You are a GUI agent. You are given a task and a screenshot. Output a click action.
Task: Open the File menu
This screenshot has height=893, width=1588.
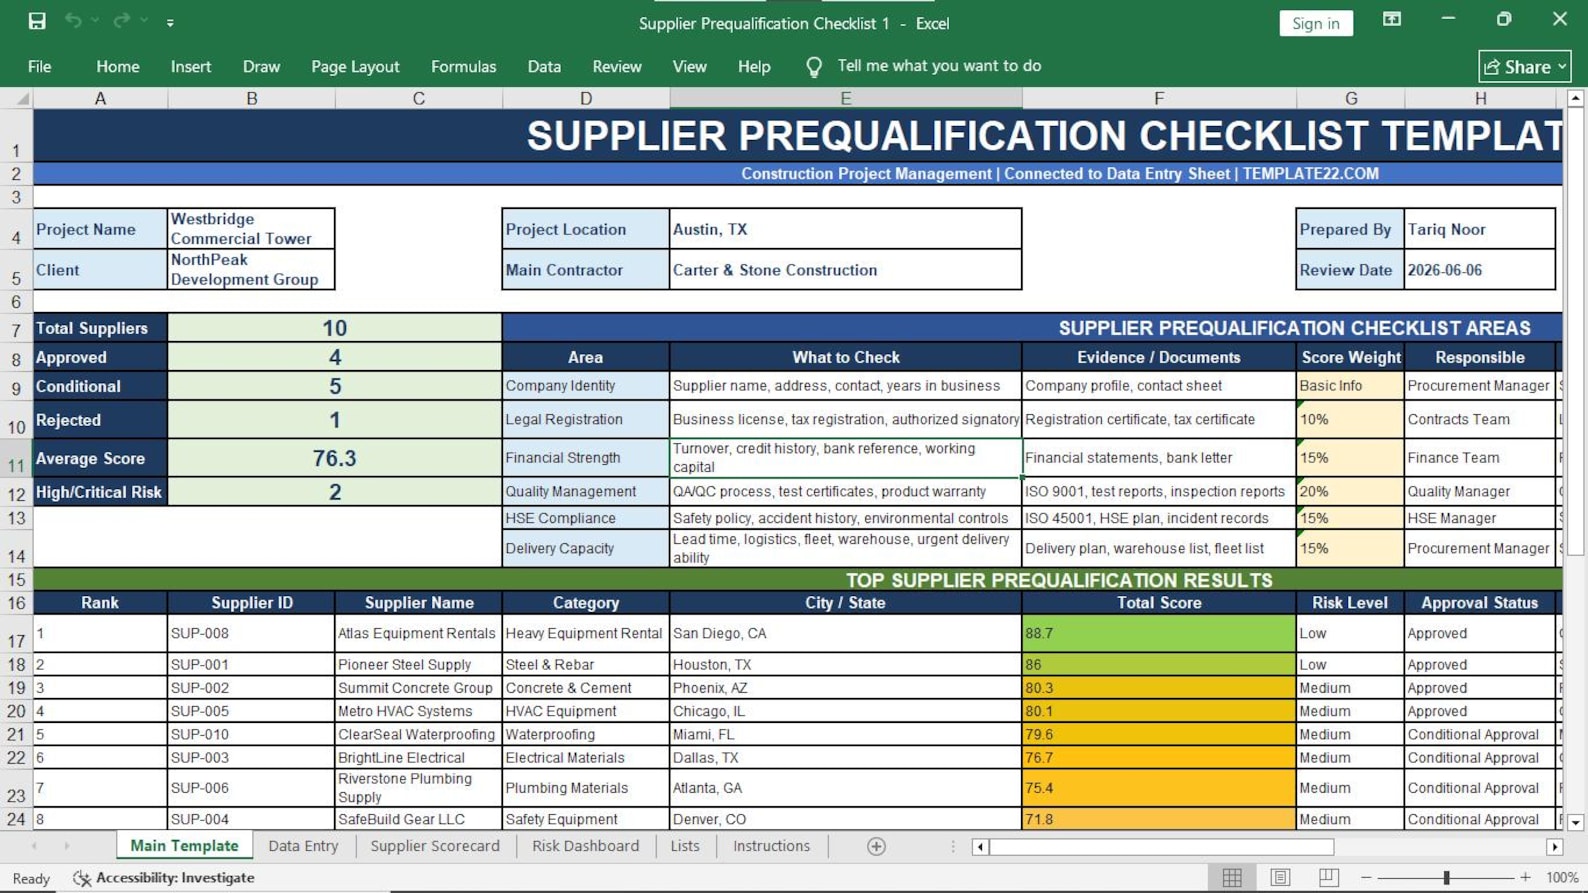40,66
